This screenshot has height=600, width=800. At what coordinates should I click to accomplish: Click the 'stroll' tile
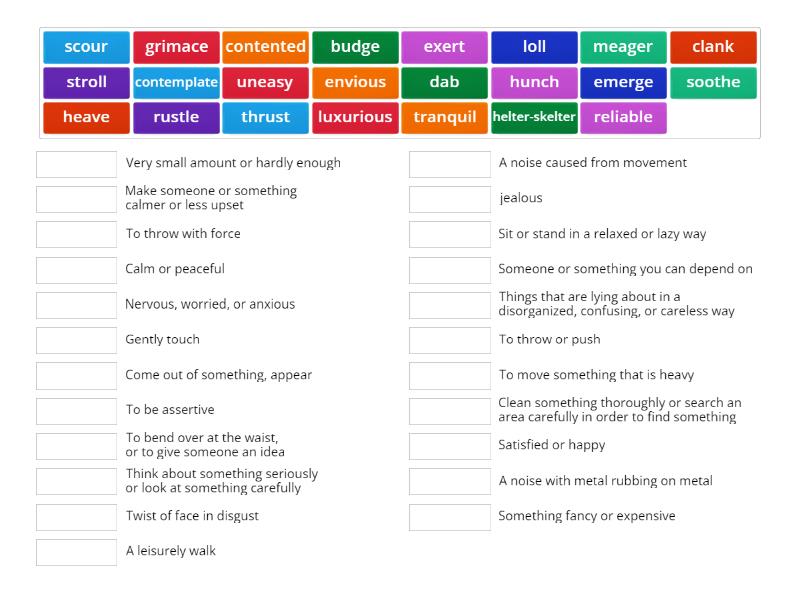(86, 82)
